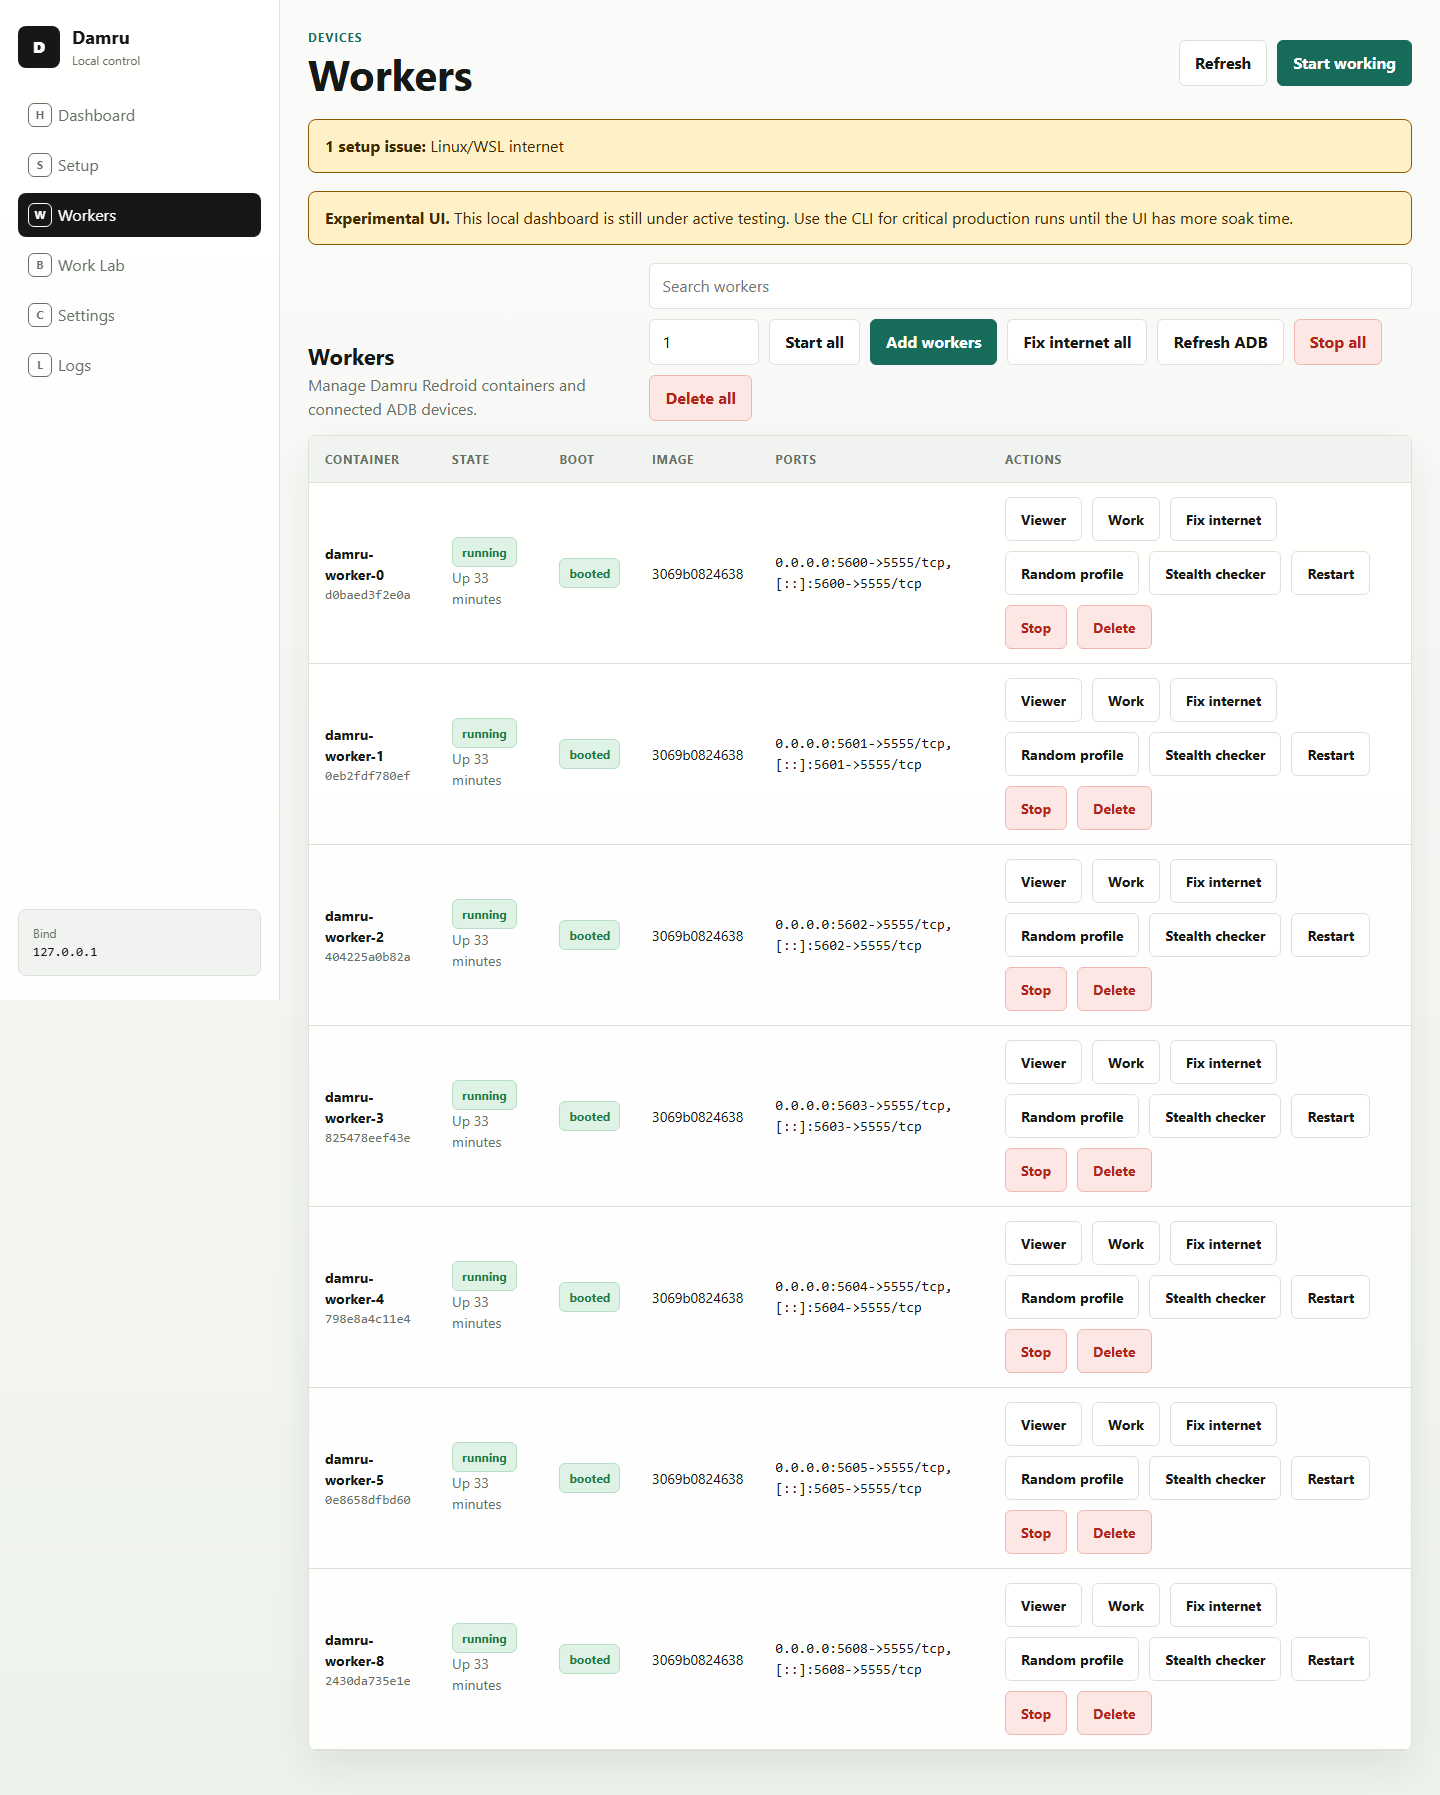The height and width of the screenshot is (1795, 1440).
Task: Restart damru-worker-4
Action: coord(1331,1298)
